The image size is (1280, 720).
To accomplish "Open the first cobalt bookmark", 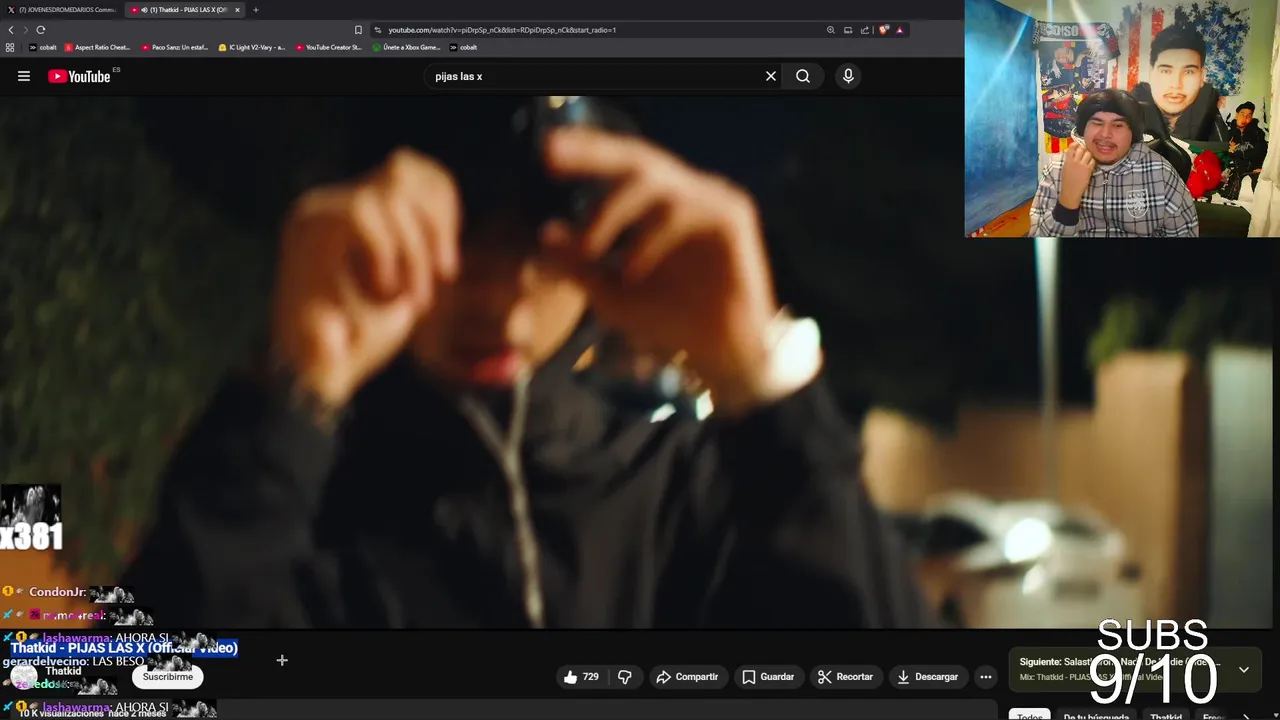I will (x=43, y=47).
